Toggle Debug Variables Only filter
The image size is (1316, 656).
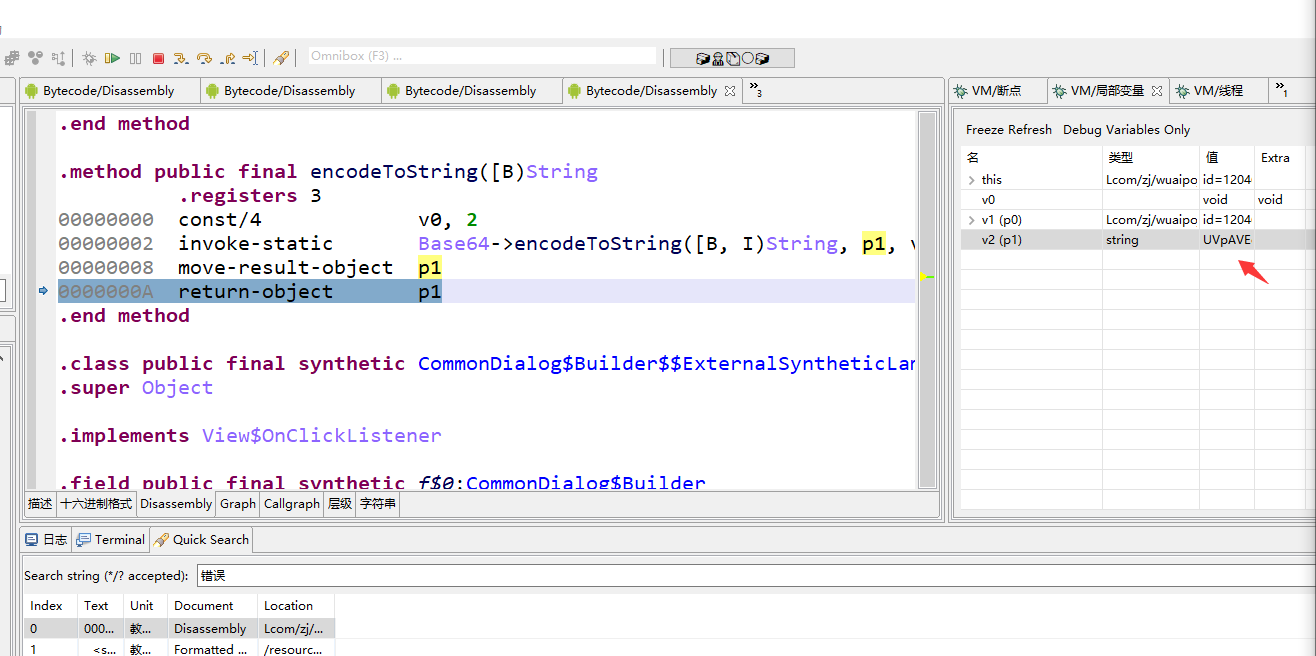coord(1126,130)
